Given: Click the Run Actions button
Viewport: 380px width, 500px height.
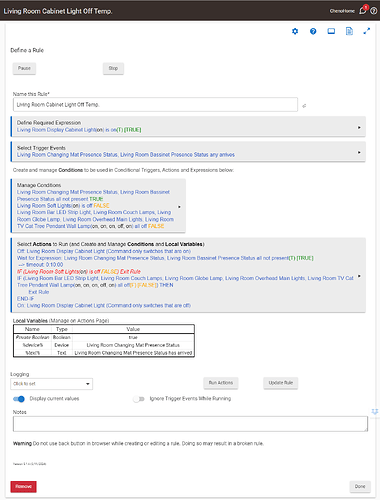Looking at the screenshot, I should [221, 383].
